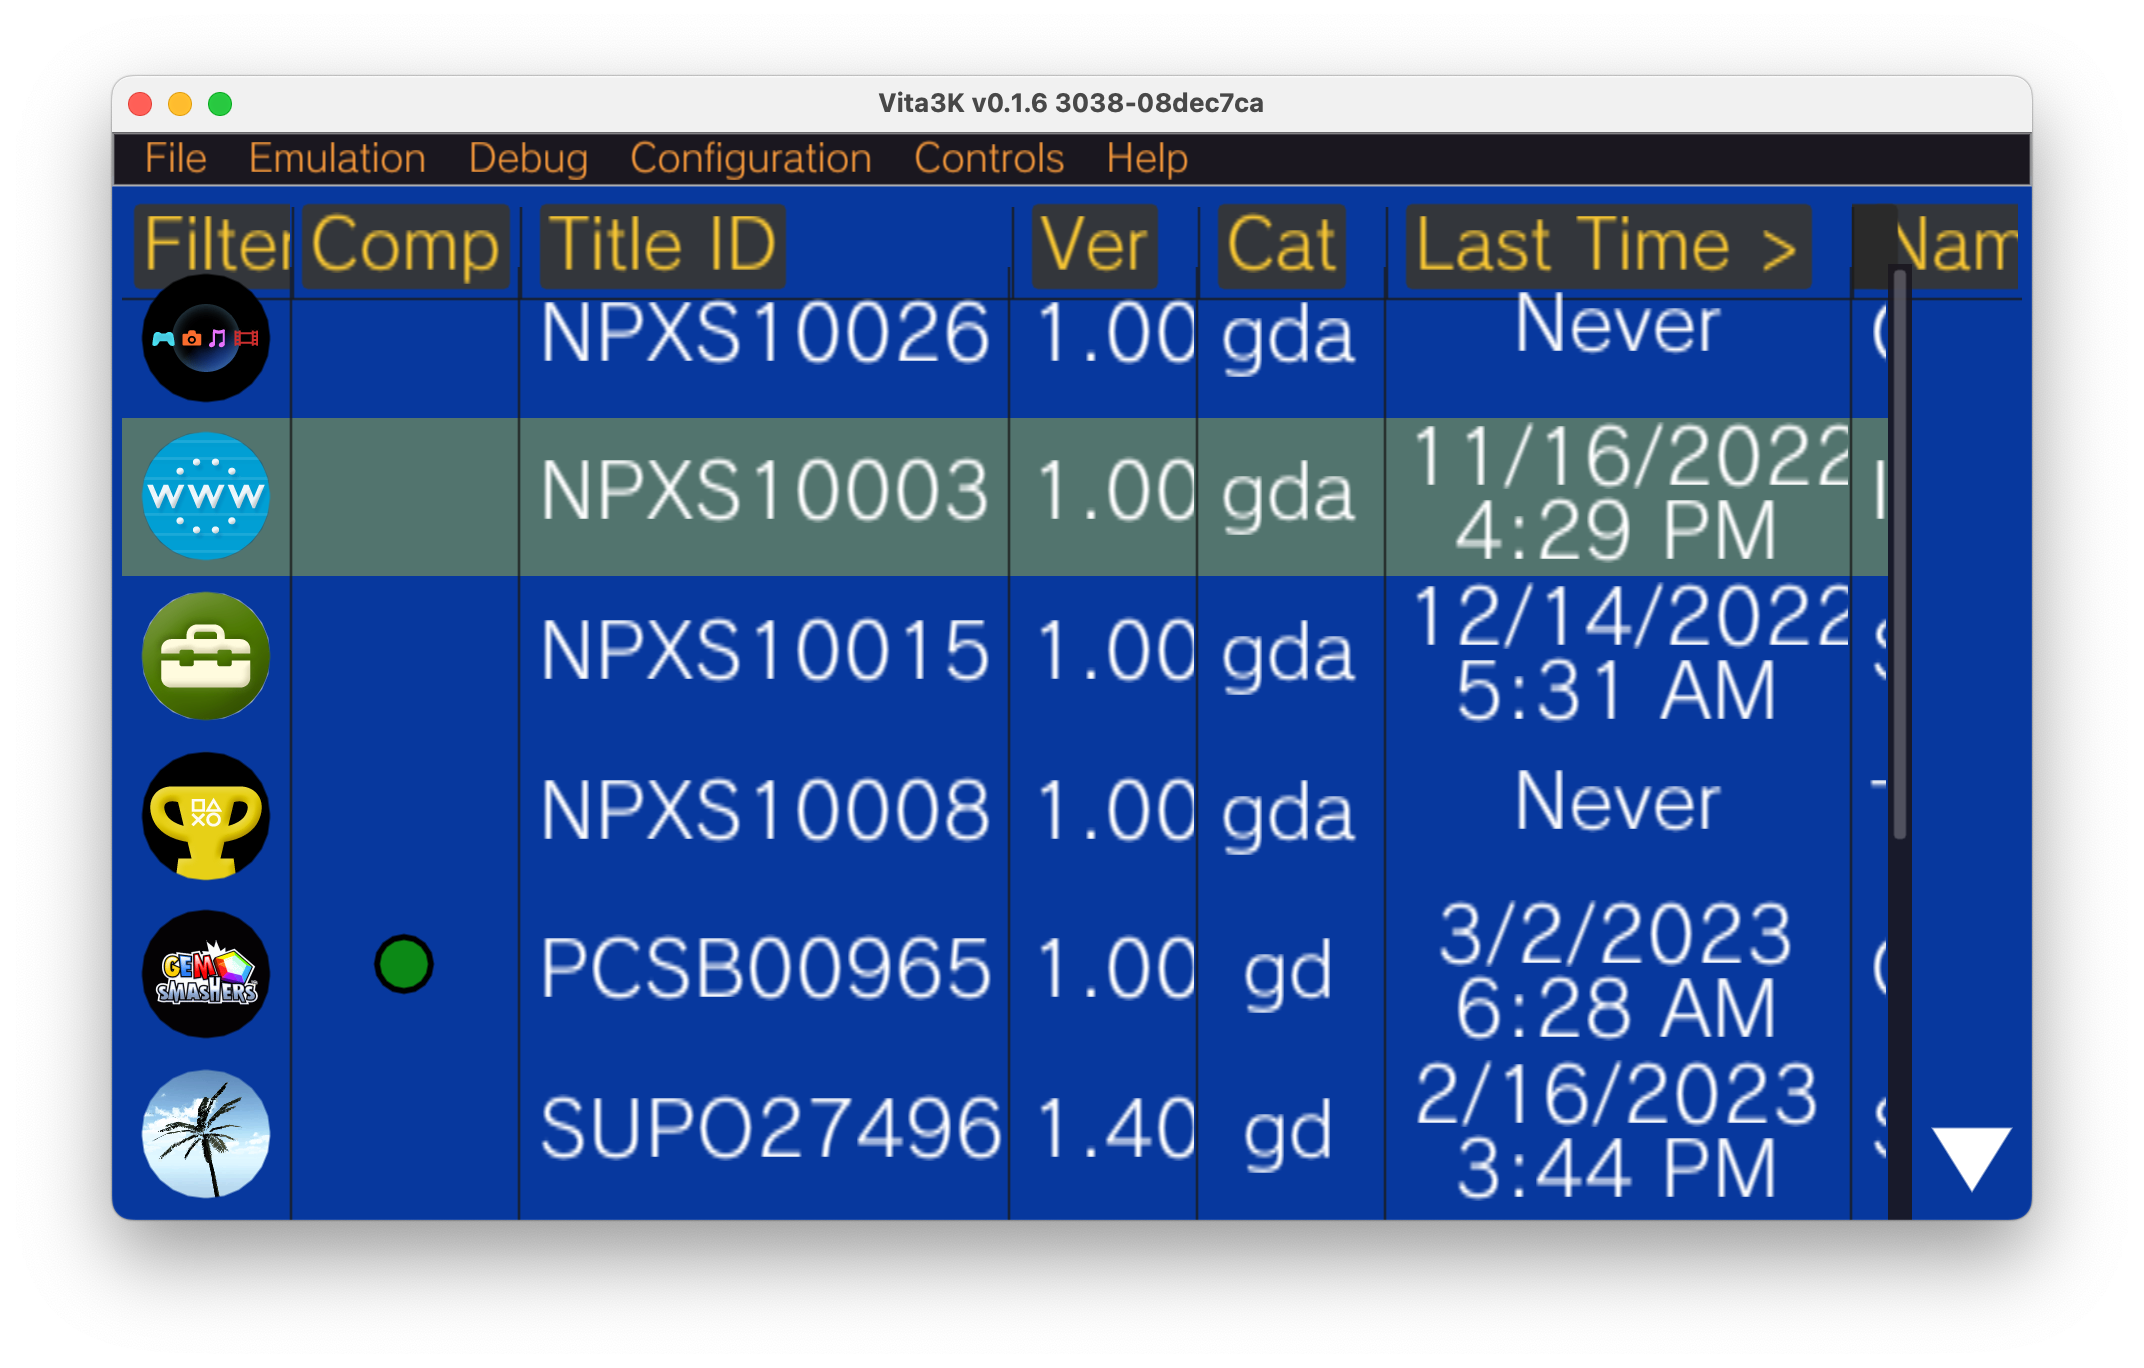Launch the palm tree app icon

click(x=206, y=1134)
